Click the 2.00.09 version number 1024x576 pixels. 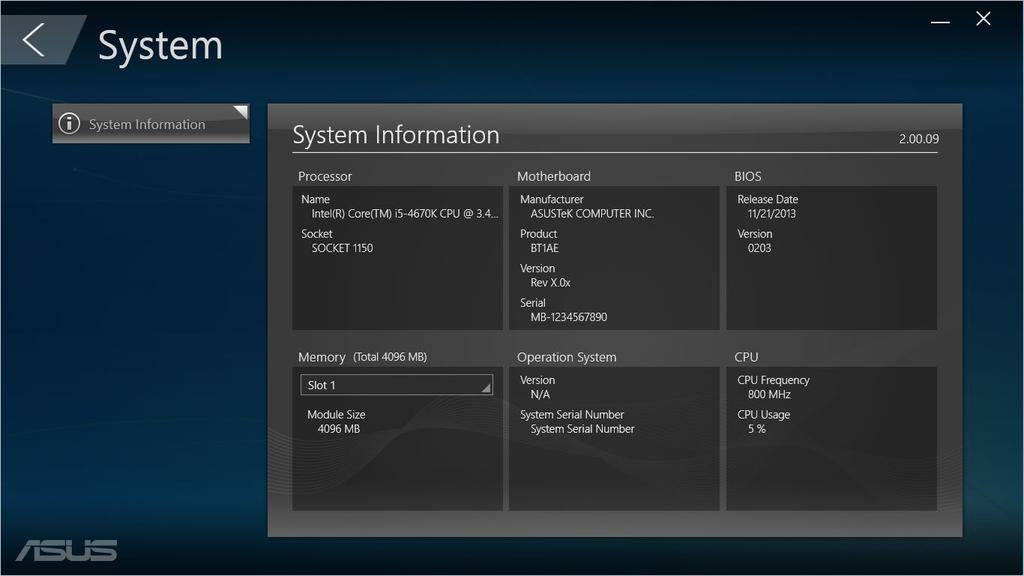coord(919,138)
